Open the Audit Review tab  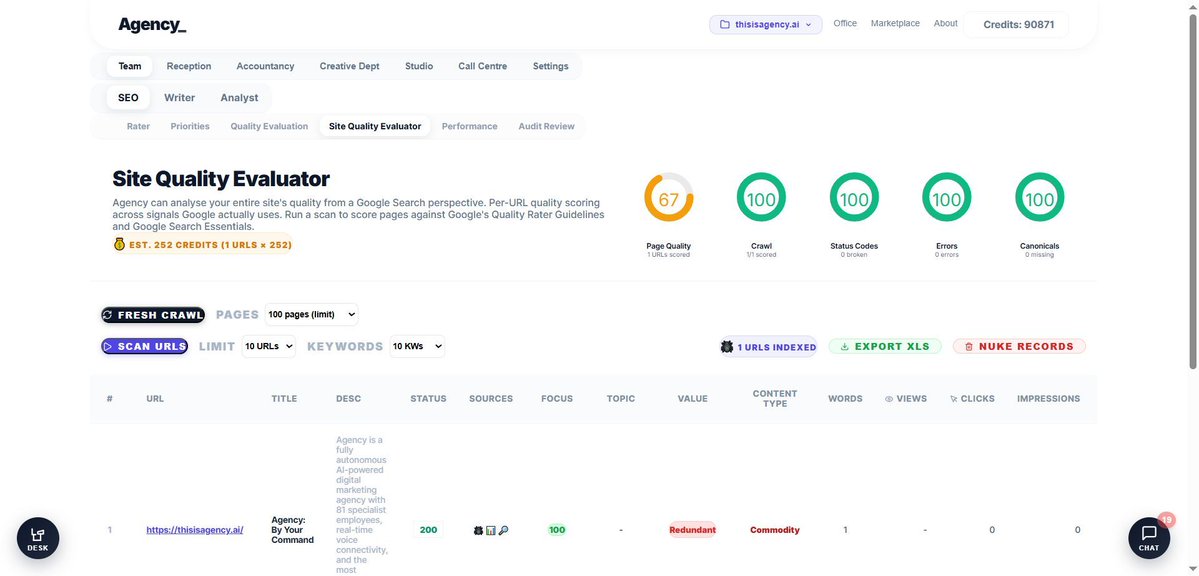coord(547,126)
